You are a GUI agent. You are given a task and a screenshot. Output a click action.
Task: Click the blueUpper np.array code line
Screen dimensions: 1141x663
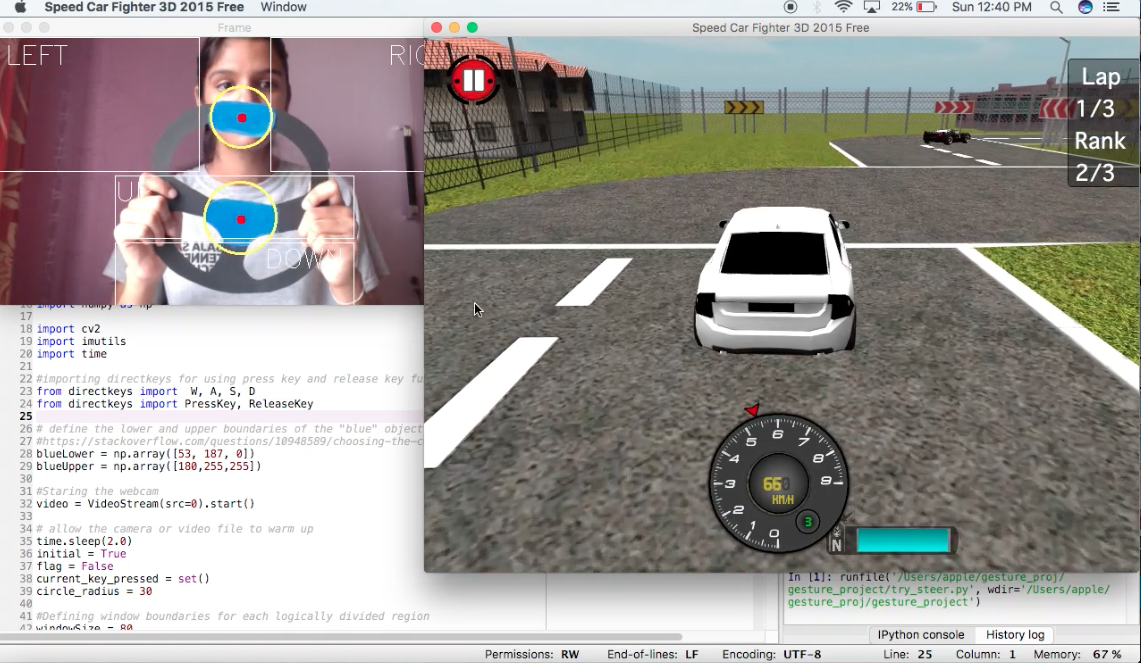click(x=148, y=466)
